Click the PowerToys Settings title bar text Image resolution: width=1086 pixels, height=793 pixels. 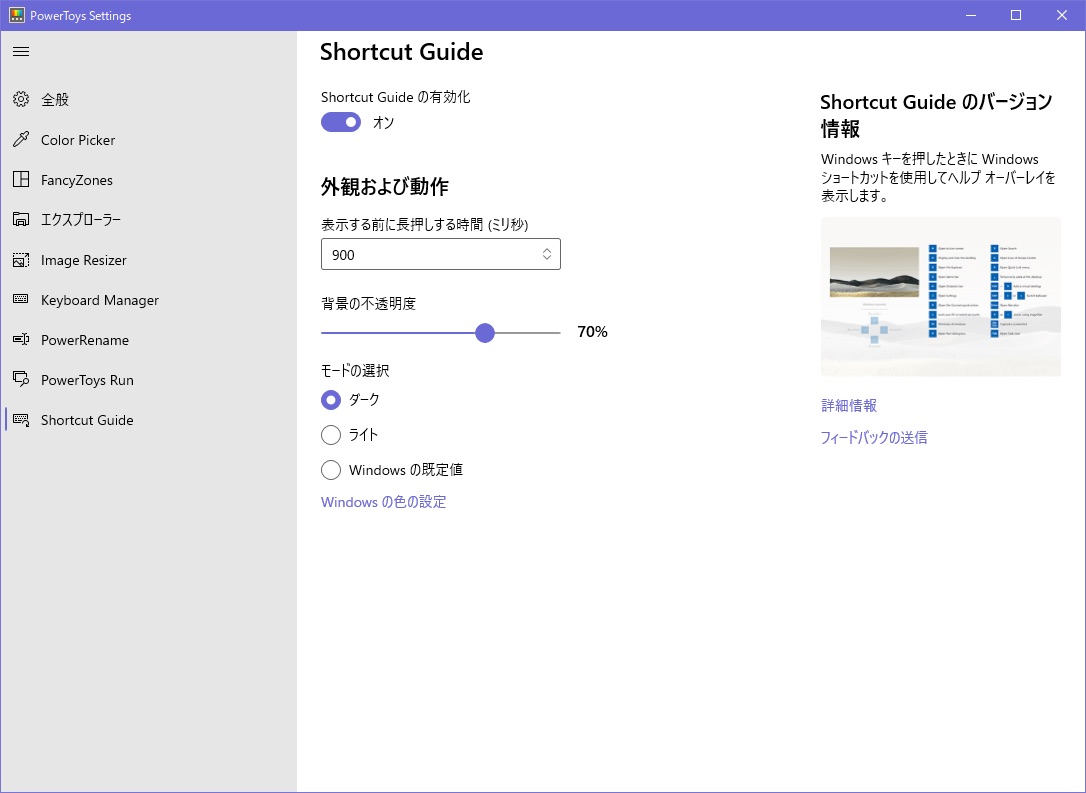(x=80, y=15)
